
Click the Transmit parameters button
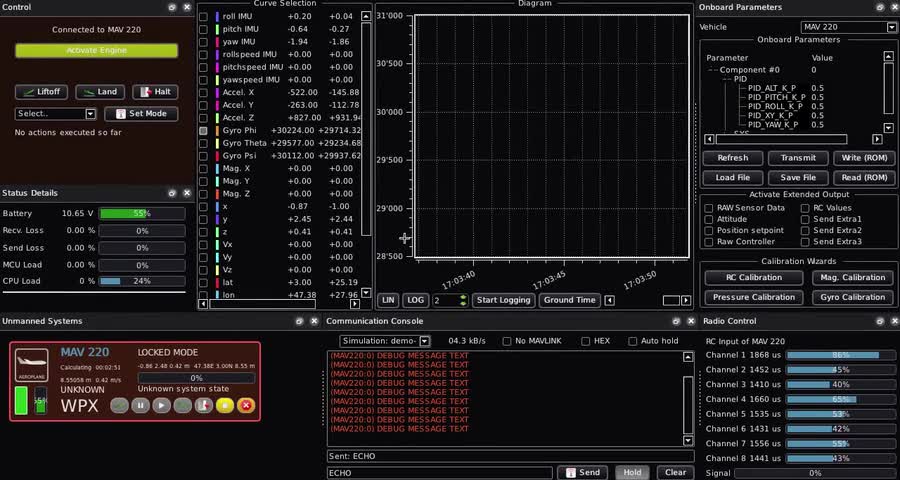coord(798,158)
